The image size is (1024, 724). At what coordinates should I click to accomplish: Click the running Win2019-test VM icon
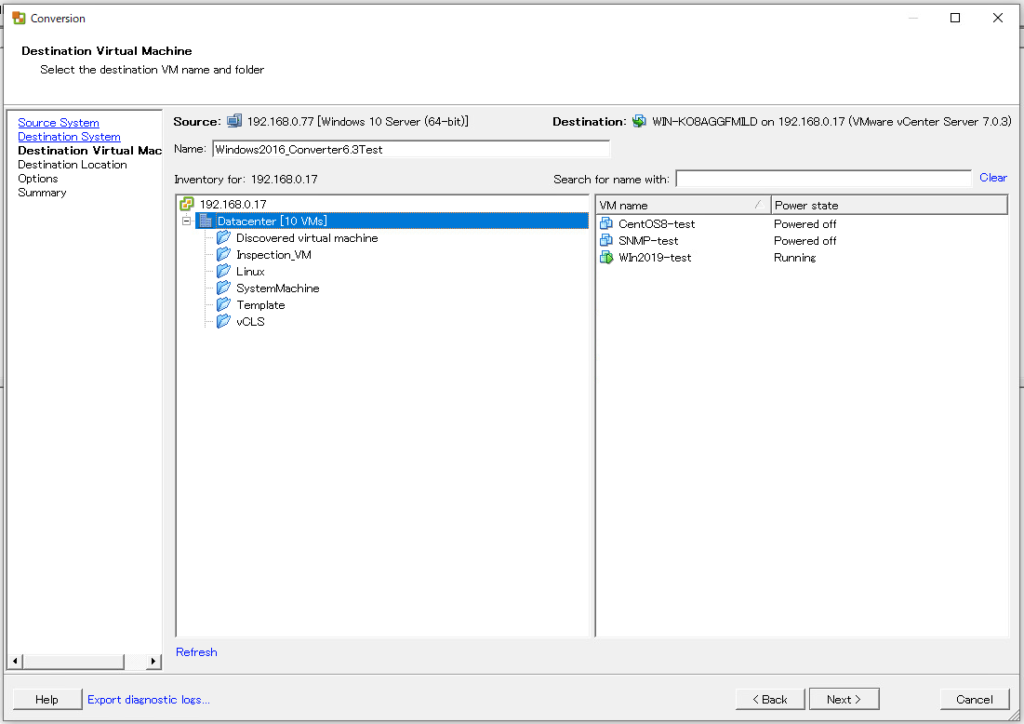[606, 257]
